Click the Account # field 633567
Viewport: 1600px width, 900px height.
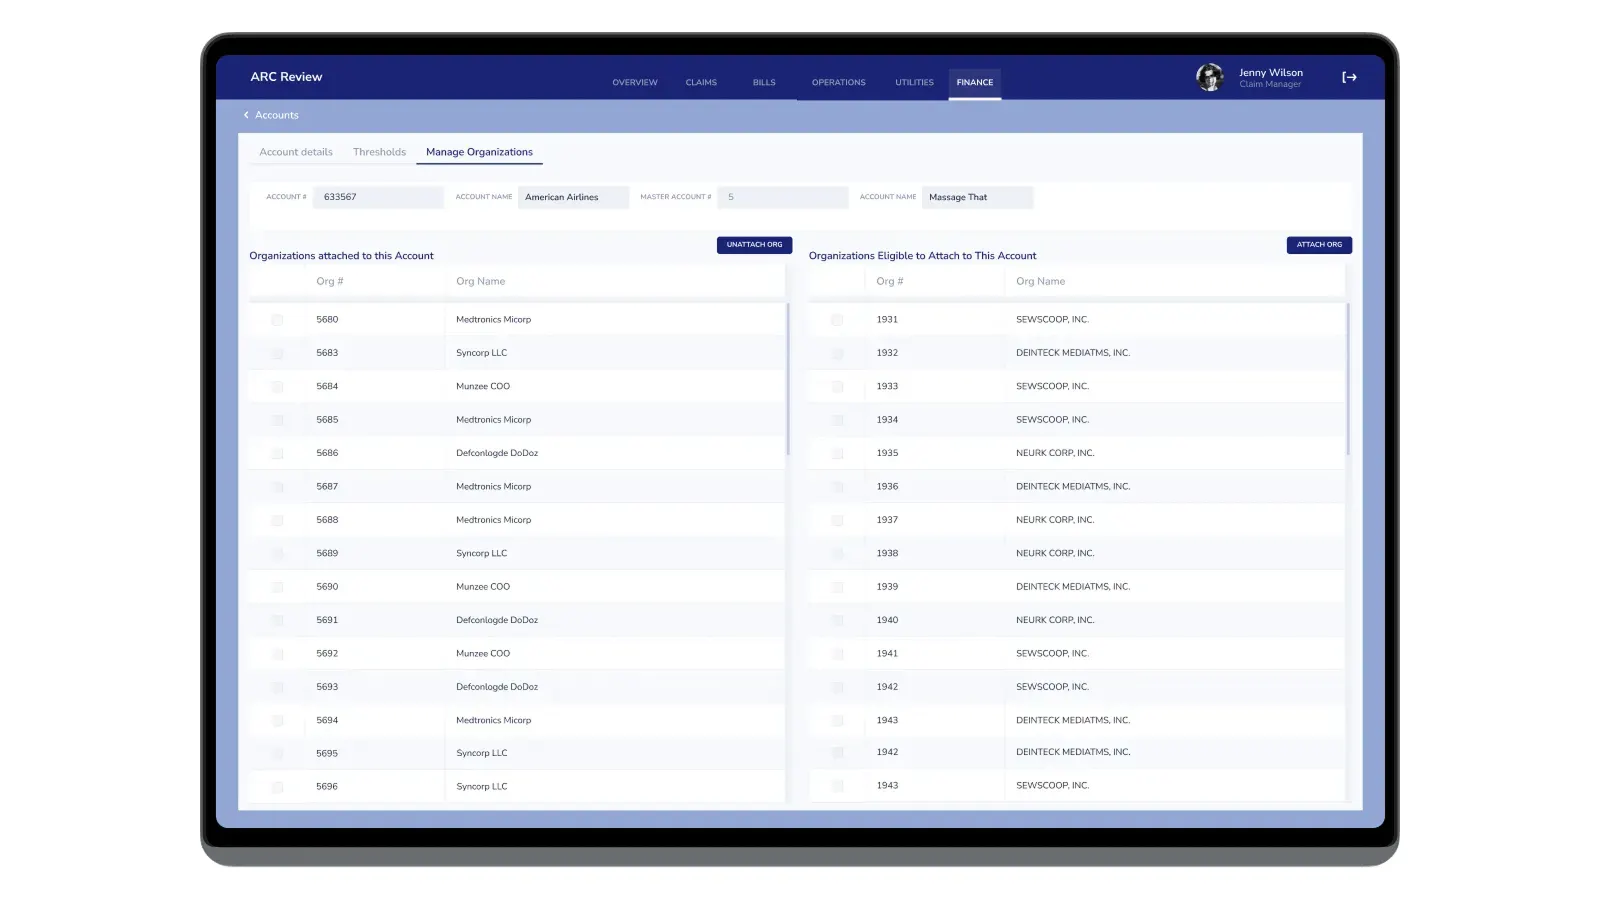point(378,197)
